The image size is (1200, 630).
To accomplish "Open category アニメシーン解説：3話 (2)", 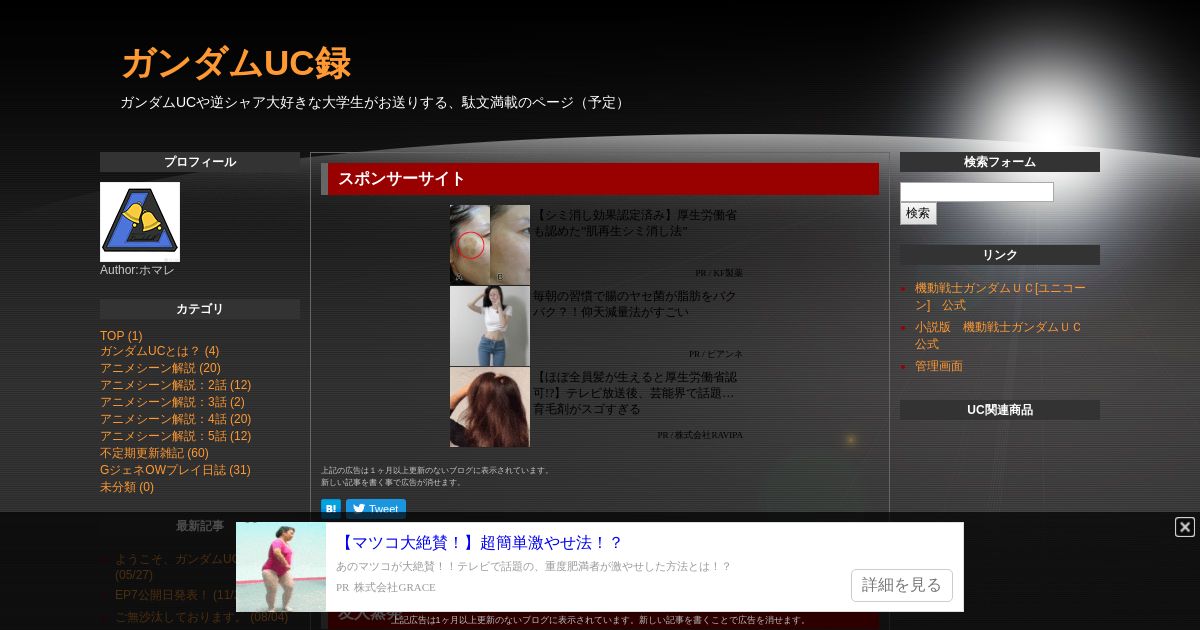I will pos(172,402).
